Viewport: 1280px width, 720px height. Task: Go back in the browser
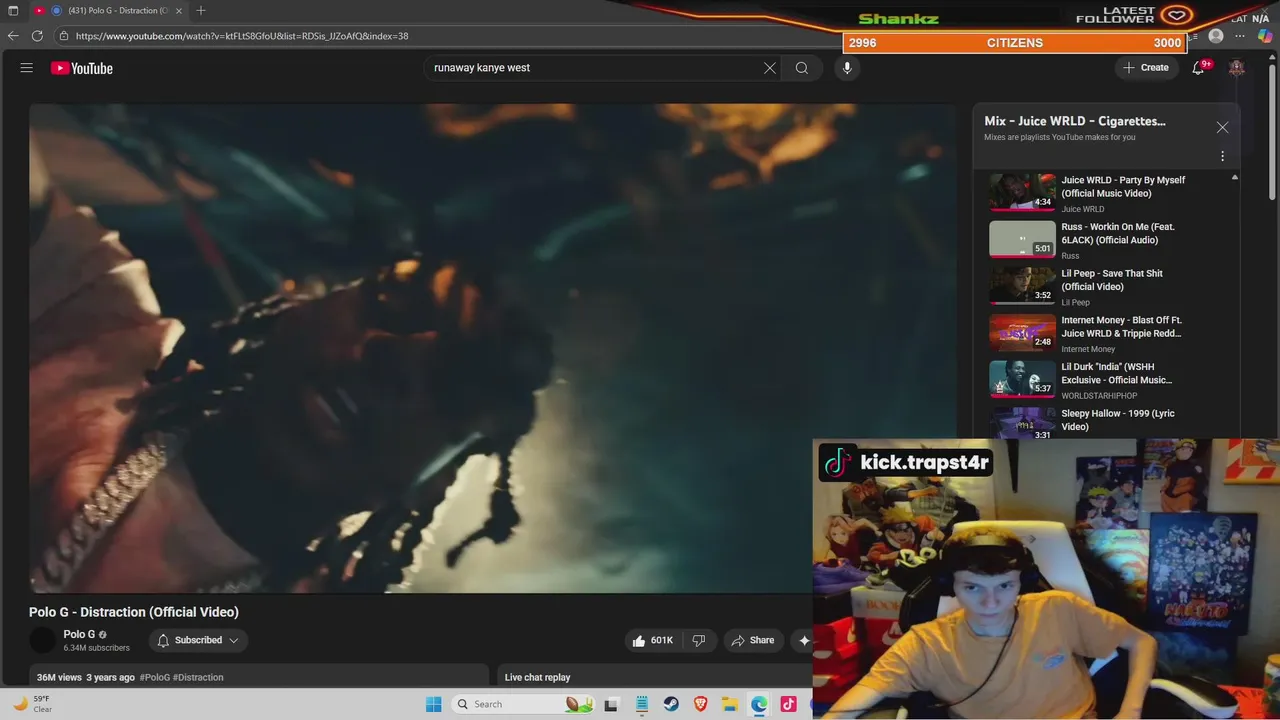[13, 35]
